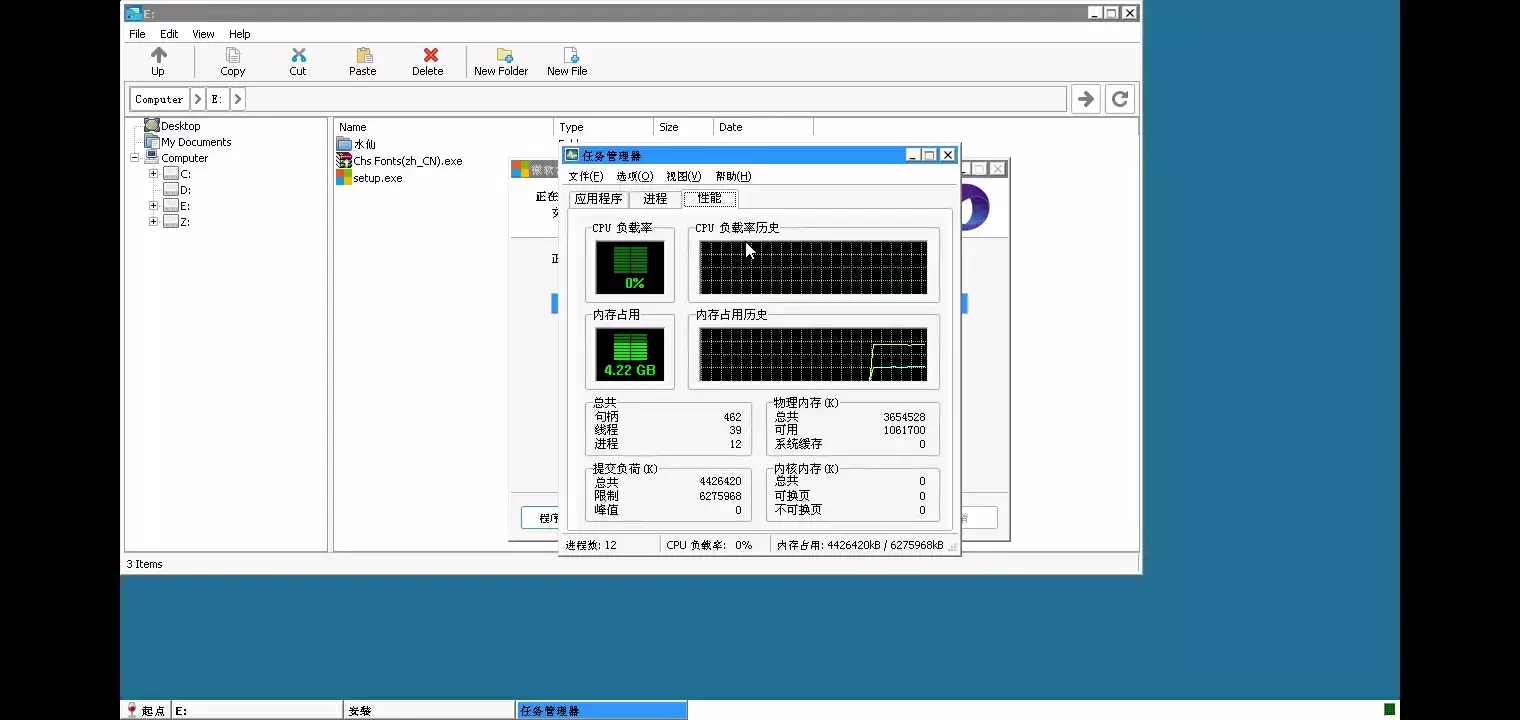Sort files by the Size column header
Viewport: 1520px width, 720px height.
[669, 127]
